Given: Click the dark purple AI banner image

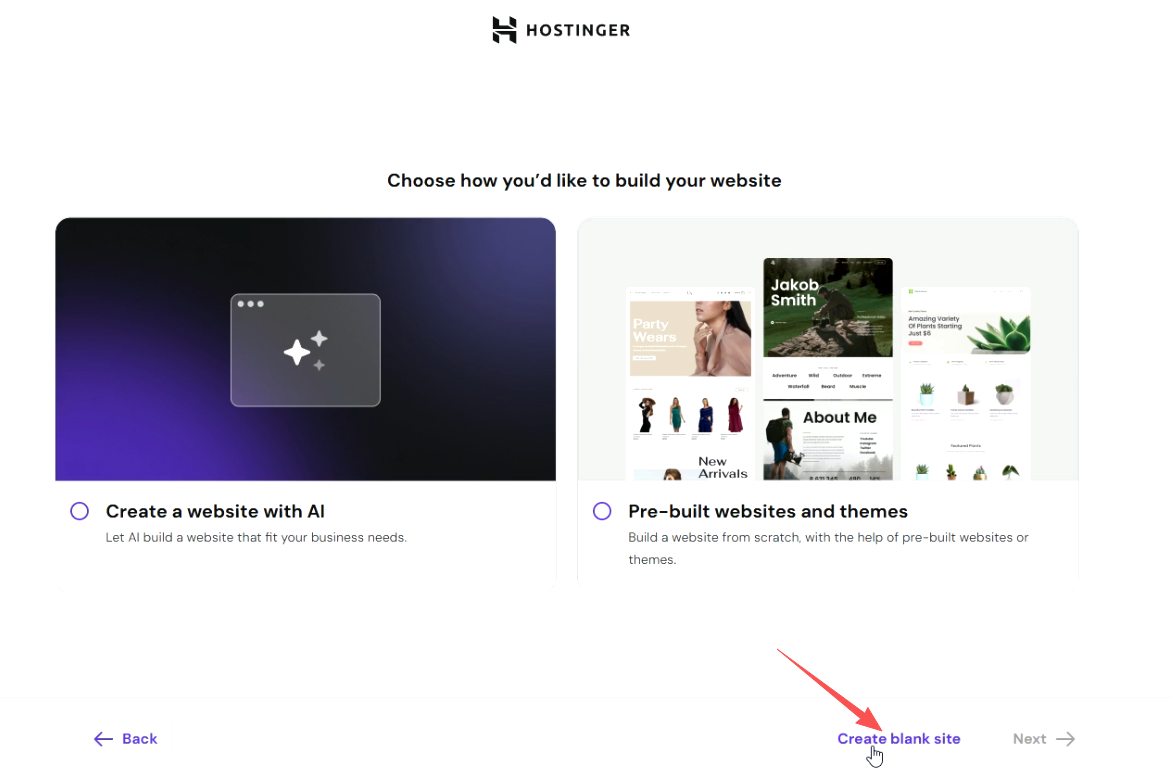Looking at the screenshot, I should tap(305, 349).
